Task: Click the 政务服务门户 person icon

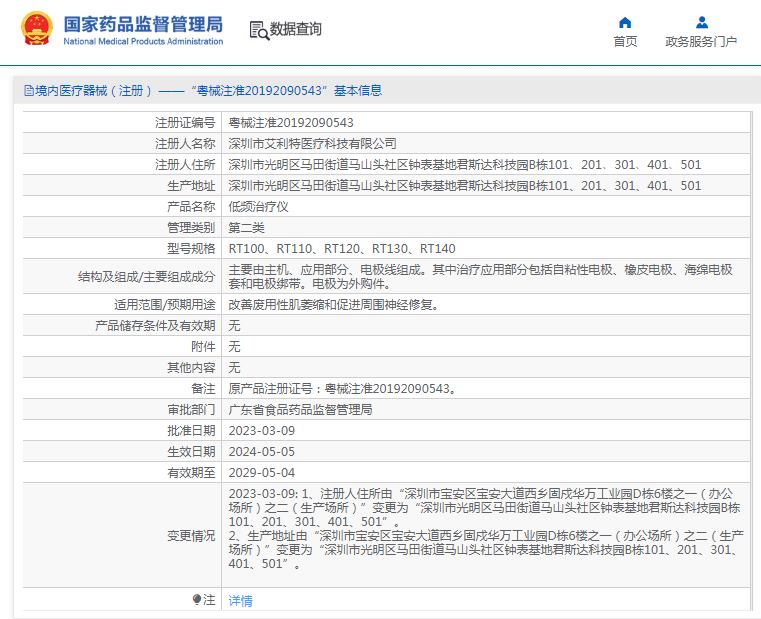Action: [701, 22]
